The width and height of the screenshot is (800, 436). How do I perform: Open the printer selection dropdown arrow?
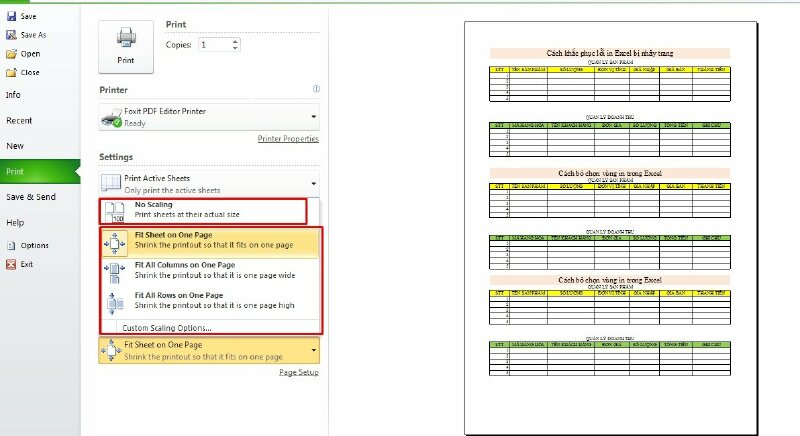coord(314,117)
